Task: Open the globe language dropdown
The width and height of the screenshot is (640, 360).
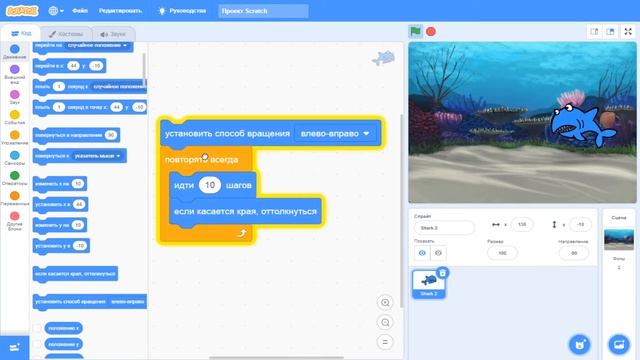Action: pos(56,11)
